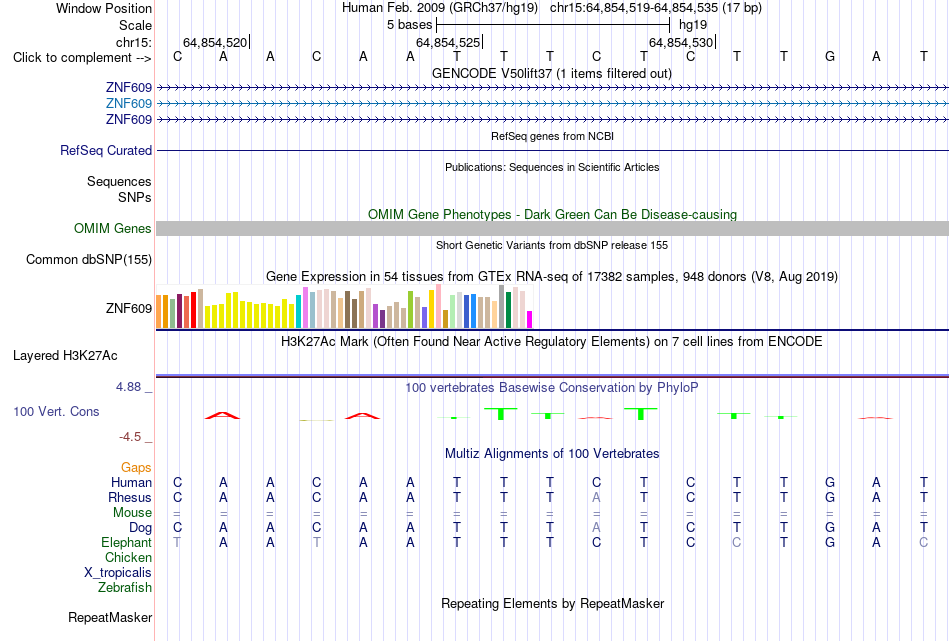Select the Zebrafish species label
This screenshot has height=641, width=950.
pos(125,587)
